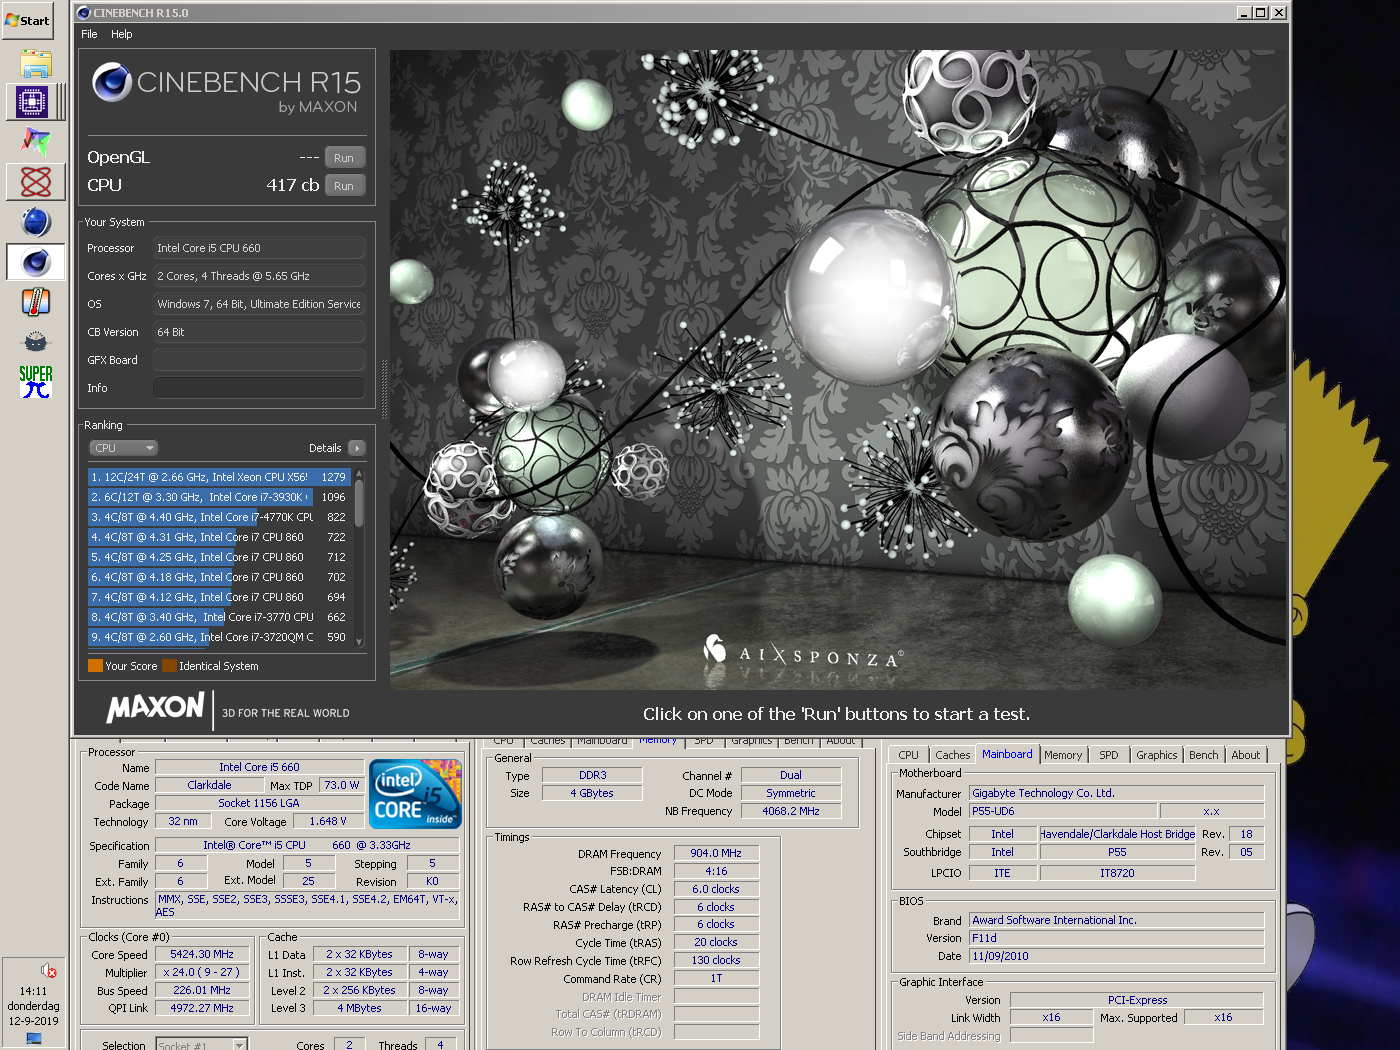Click Core Speed value 5424.30 MHz
Screen dimensions: 1400x1050
(202, 954)
